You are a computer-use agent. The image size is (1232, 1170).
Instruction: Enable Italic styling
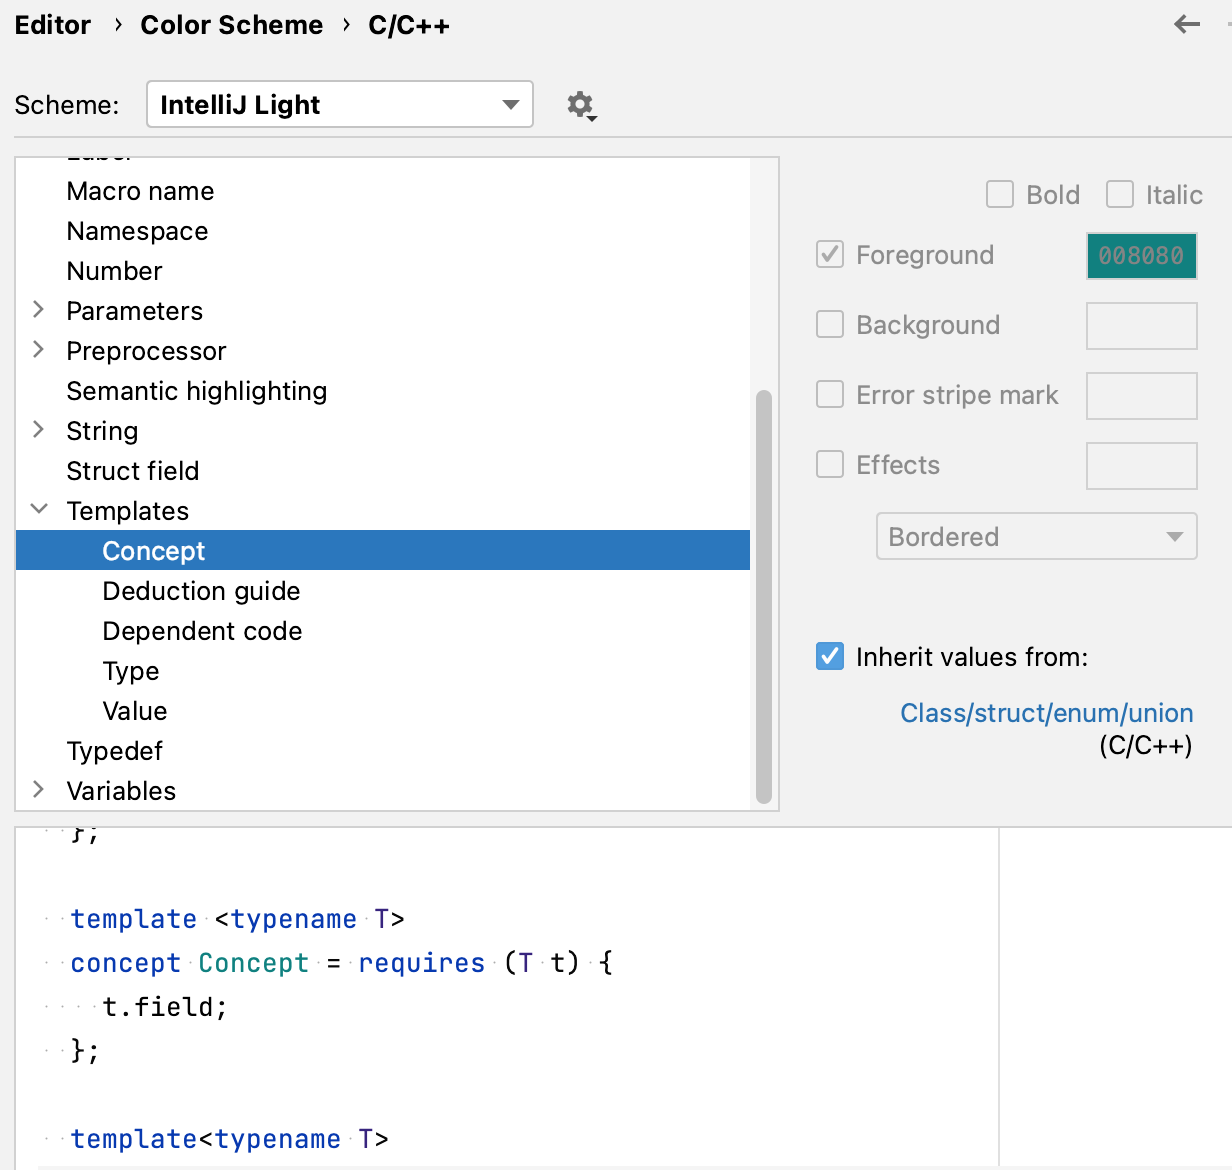[x=1120, y=194]
